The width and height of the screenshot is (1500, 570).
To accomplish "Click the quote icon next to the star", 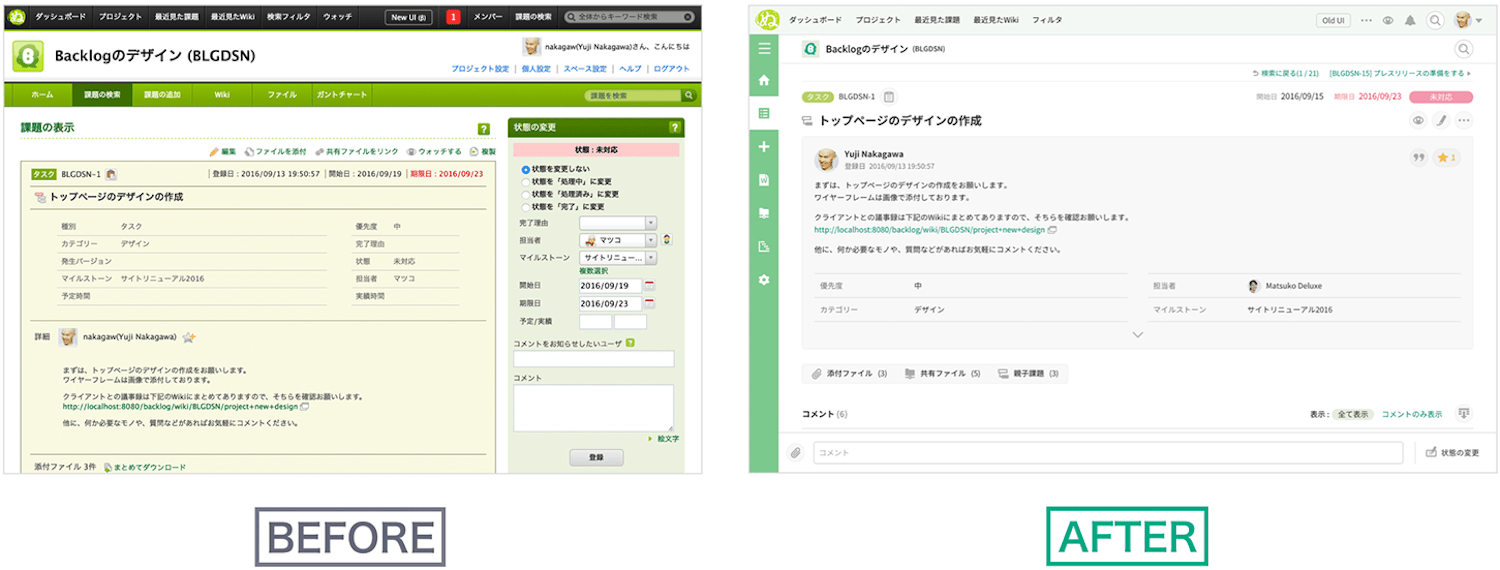I will [x=1418, y=158].
